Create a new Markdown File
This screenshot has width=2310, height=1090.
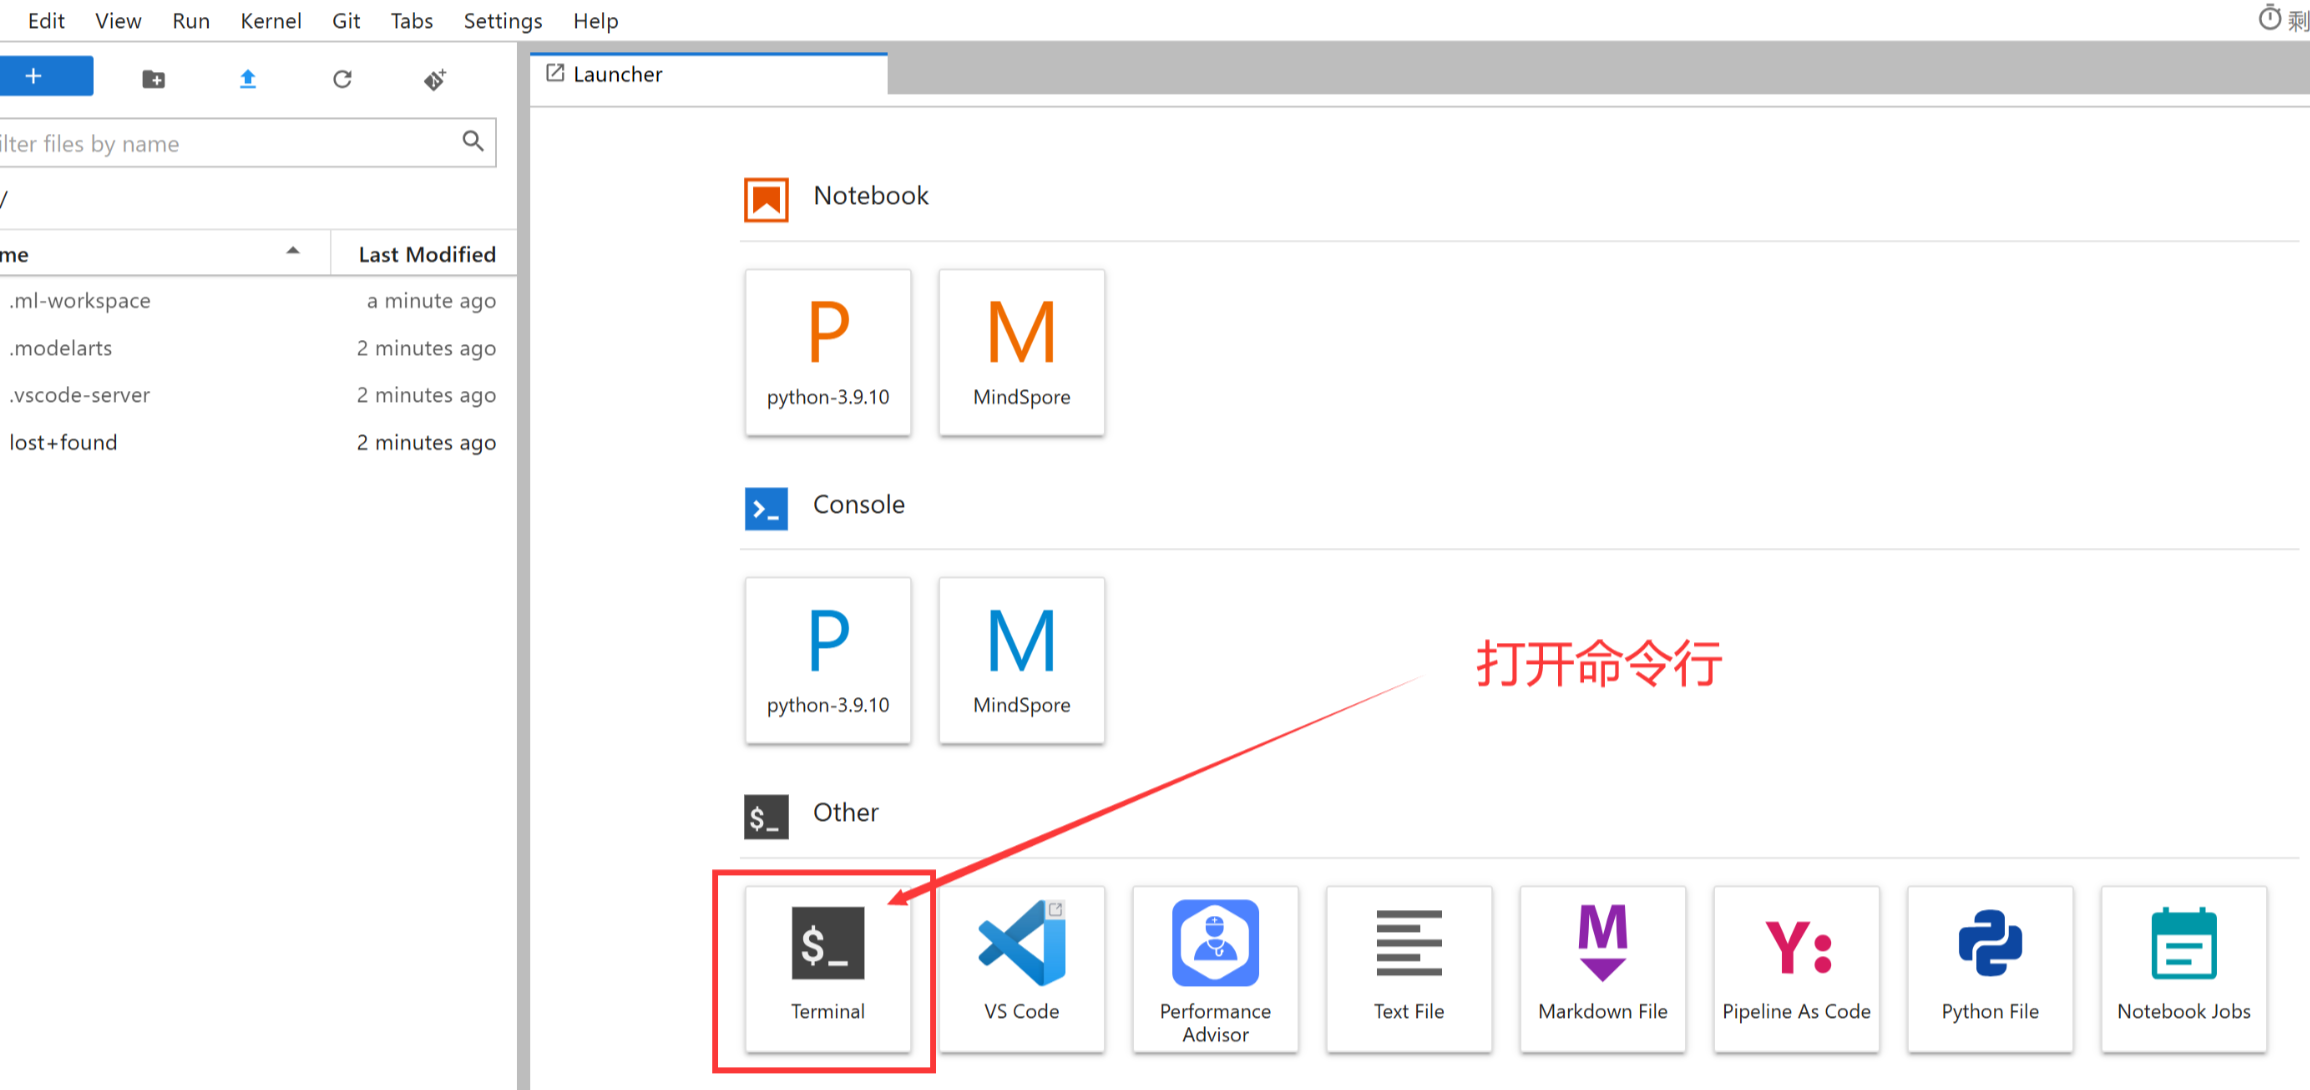(1602, 967)
